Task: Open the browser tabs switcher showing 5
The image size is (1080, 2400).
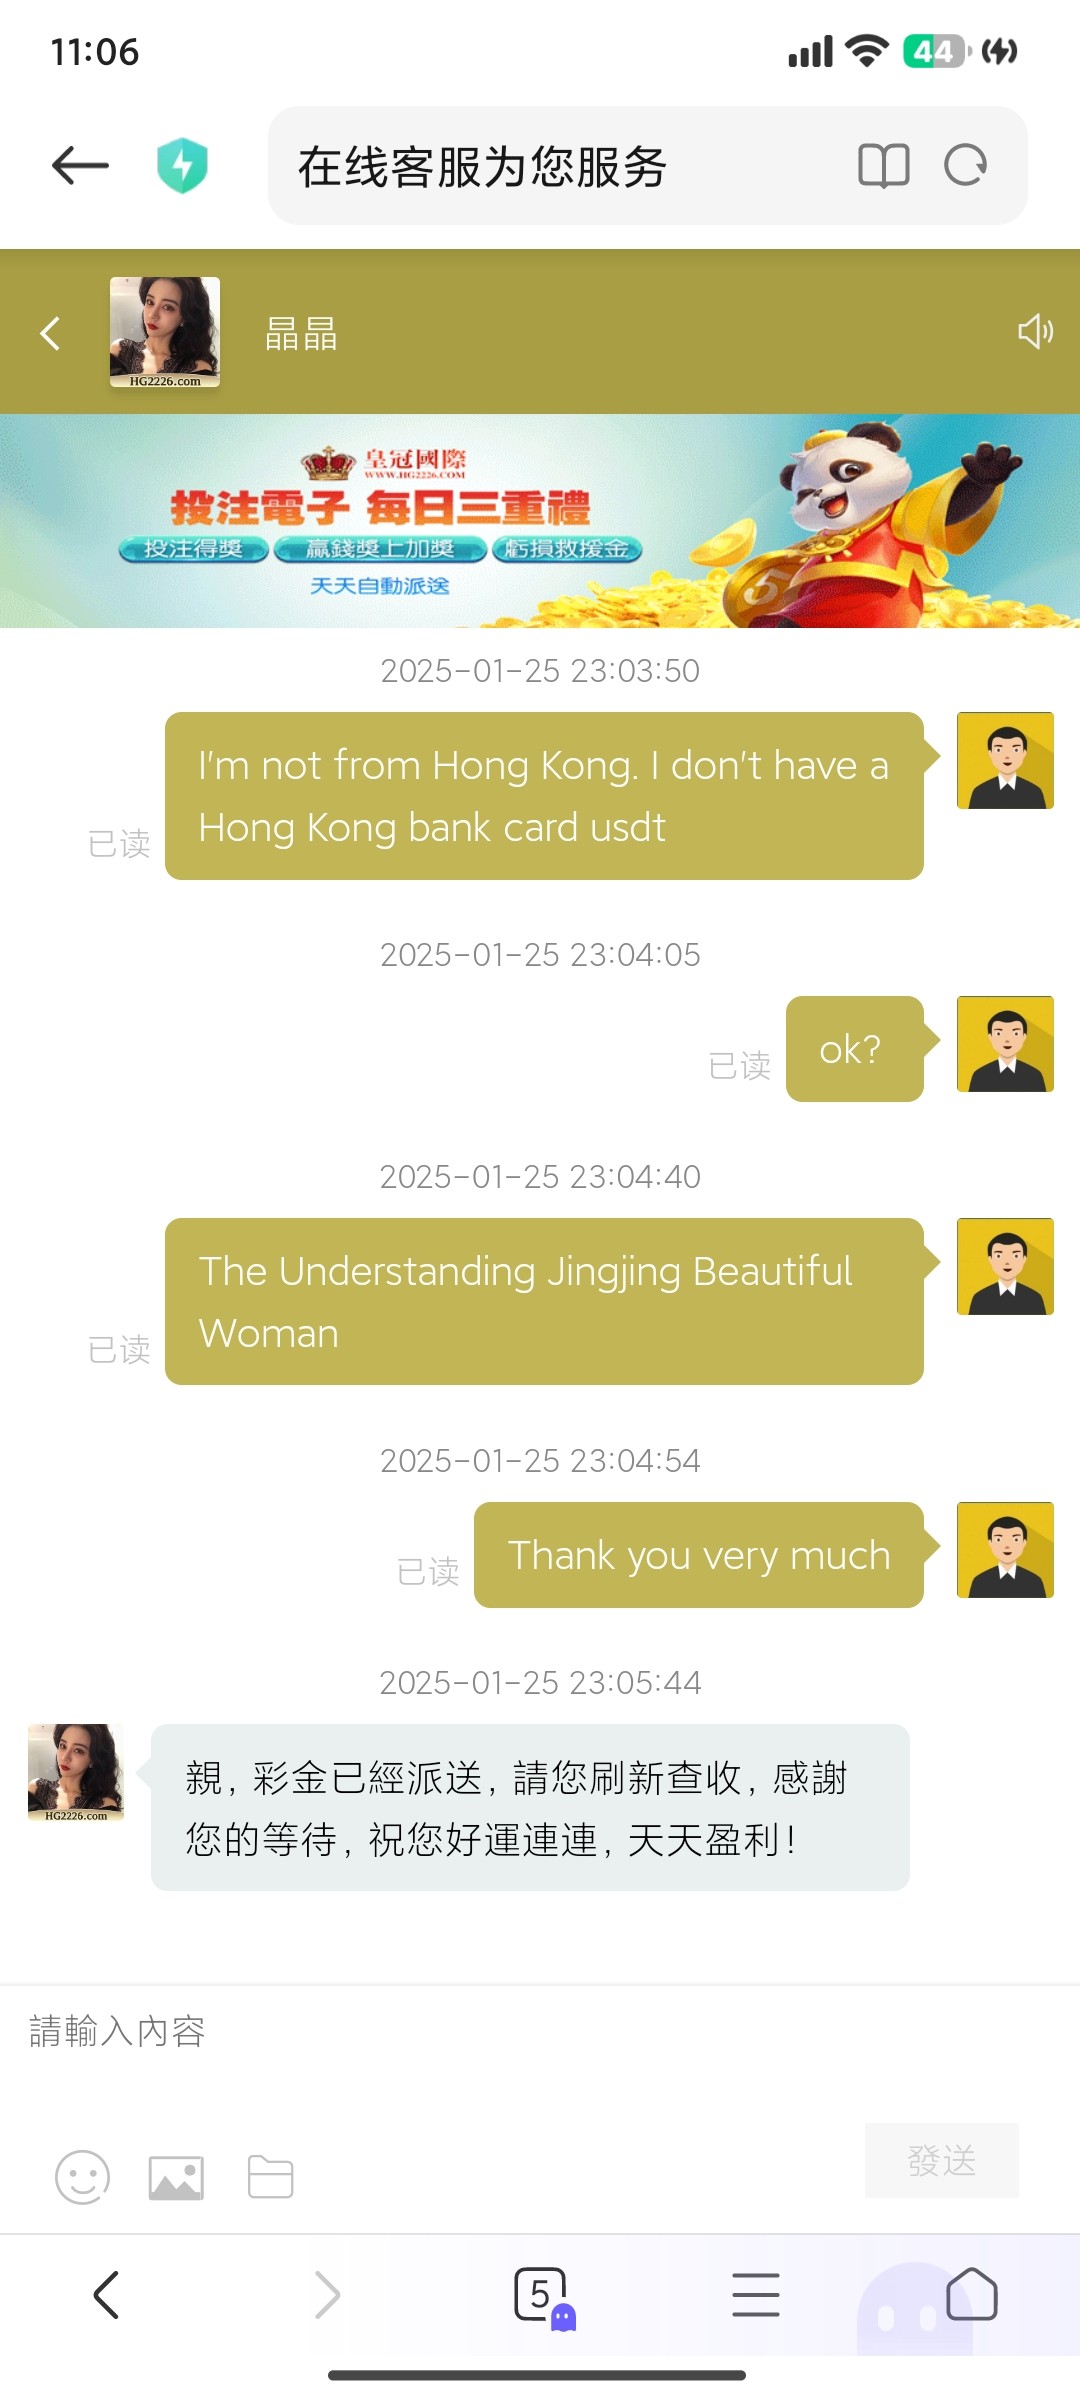Action: (541, 2294)
